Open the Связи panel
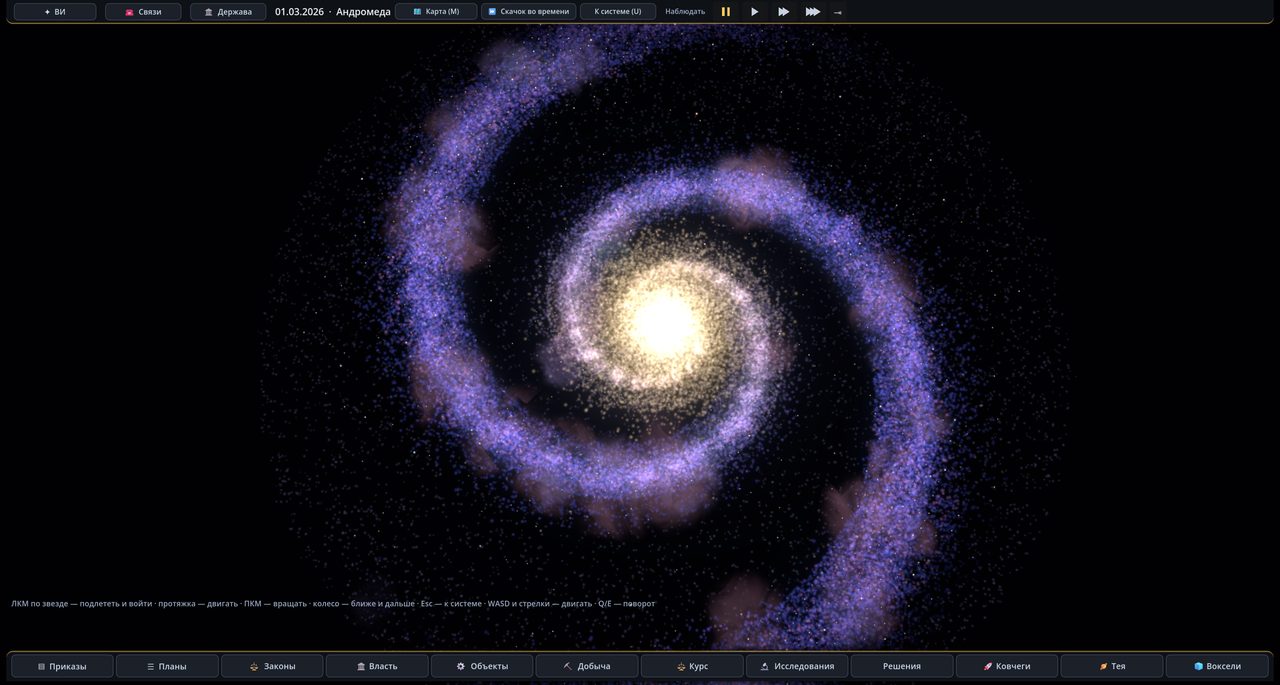This screenshot has width=1280, height=685. 143,12
